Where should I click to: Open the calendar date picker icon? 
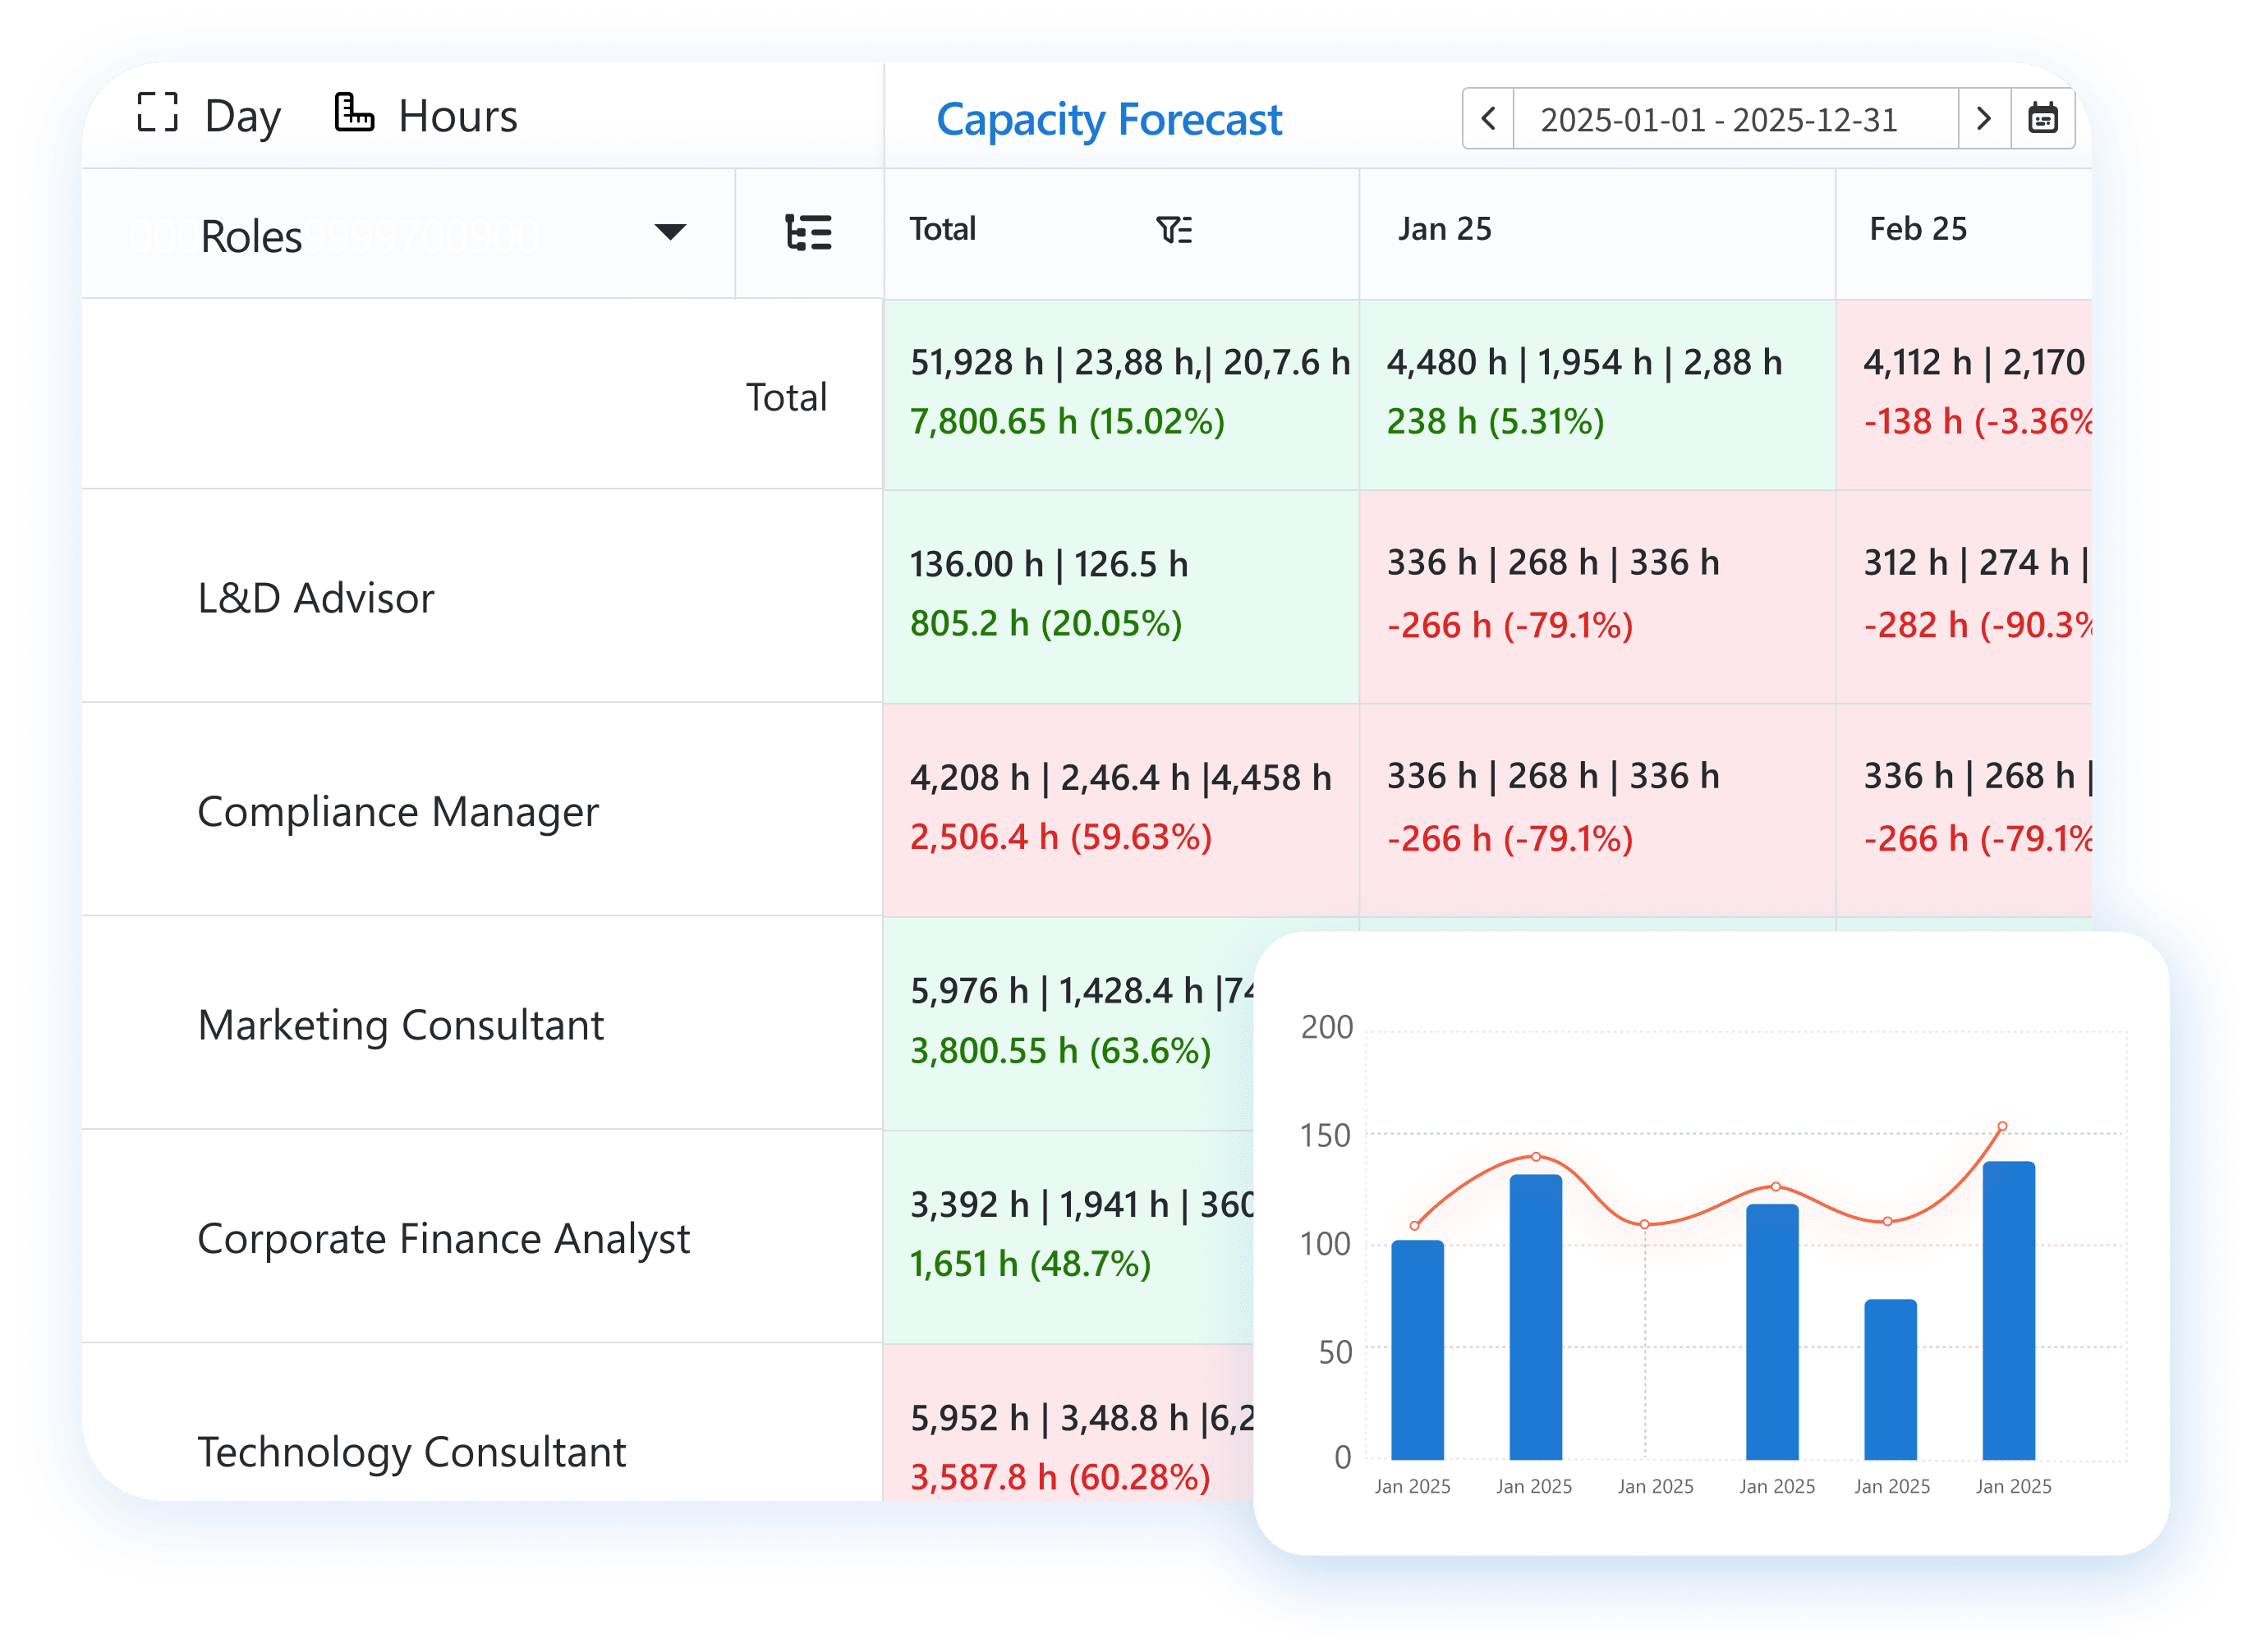tap(2042, 119)
